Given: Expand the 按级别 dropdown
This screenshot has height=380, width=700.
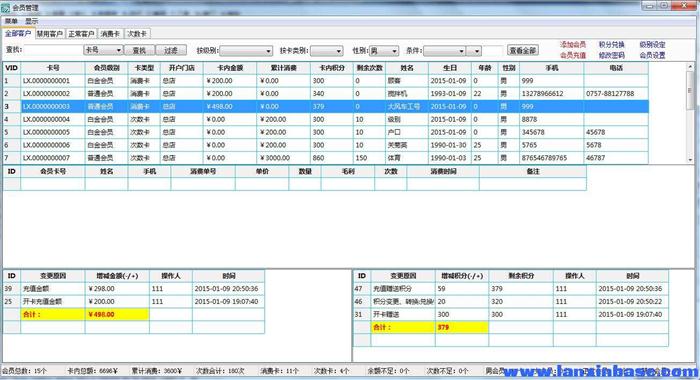Looking at the screenshot, I should coord(246,51).
